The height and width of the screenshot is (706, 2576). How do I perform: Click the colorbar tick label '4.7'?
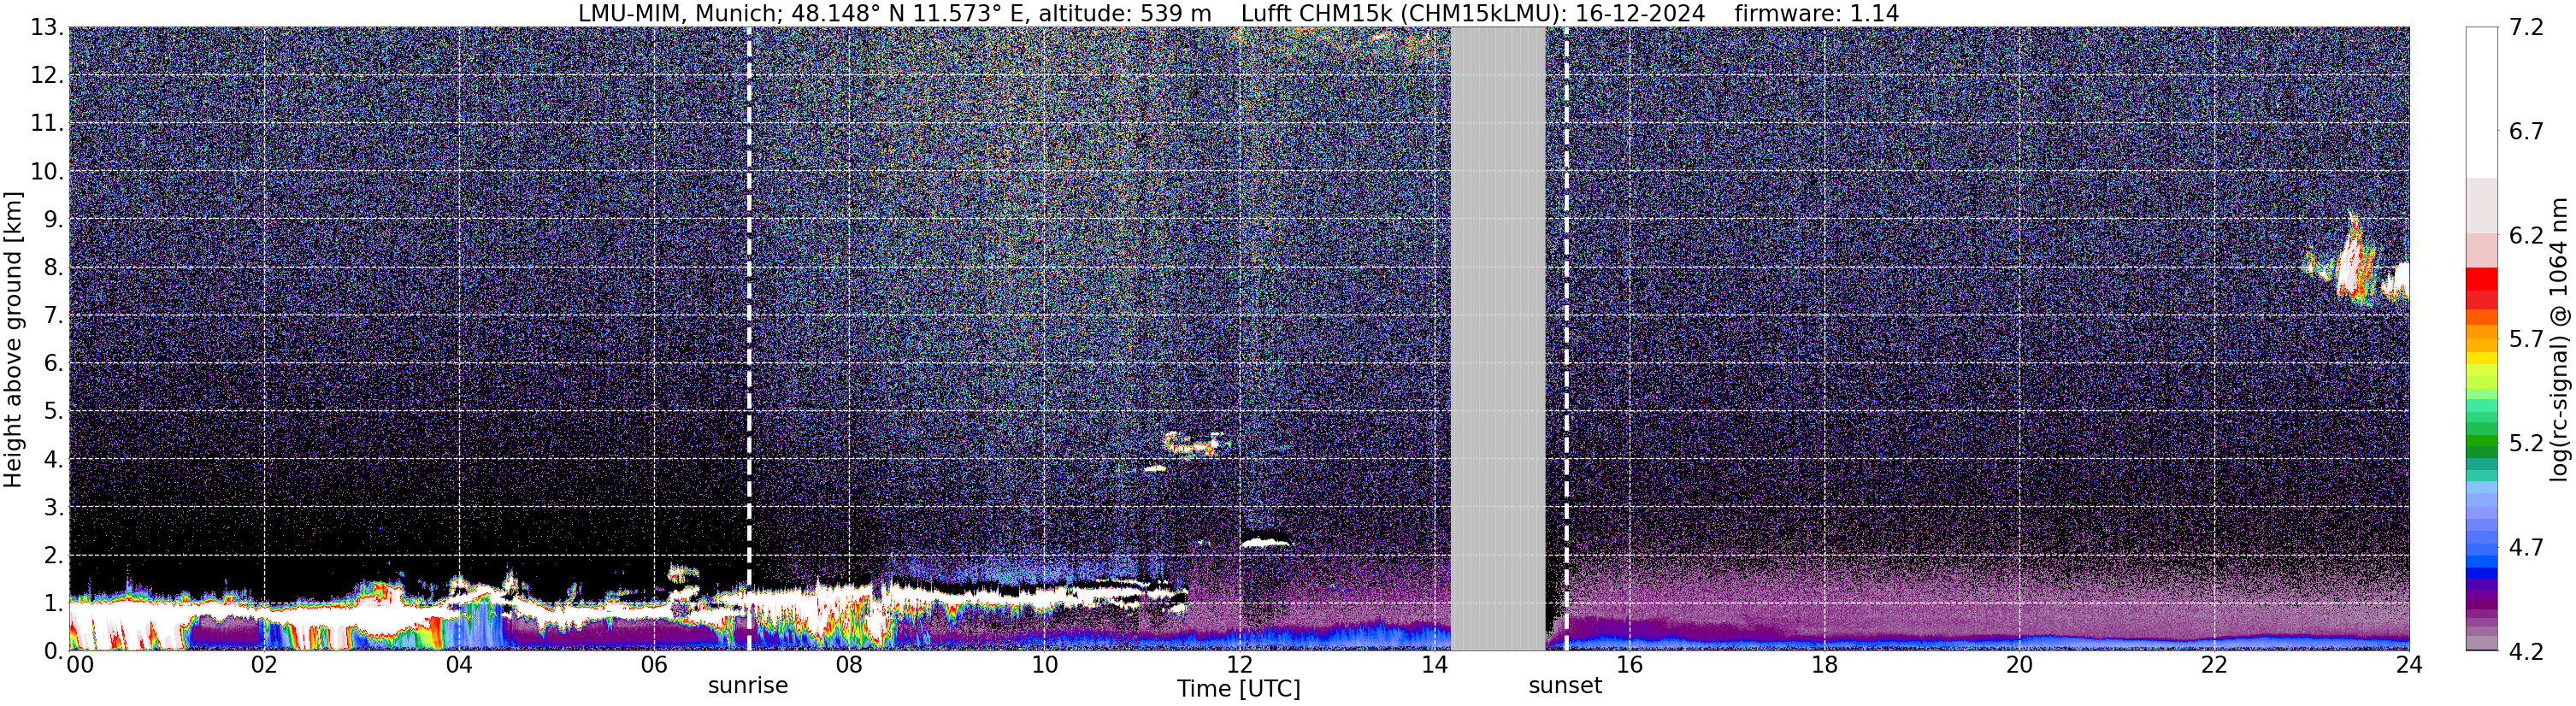tap(2526, 548)
